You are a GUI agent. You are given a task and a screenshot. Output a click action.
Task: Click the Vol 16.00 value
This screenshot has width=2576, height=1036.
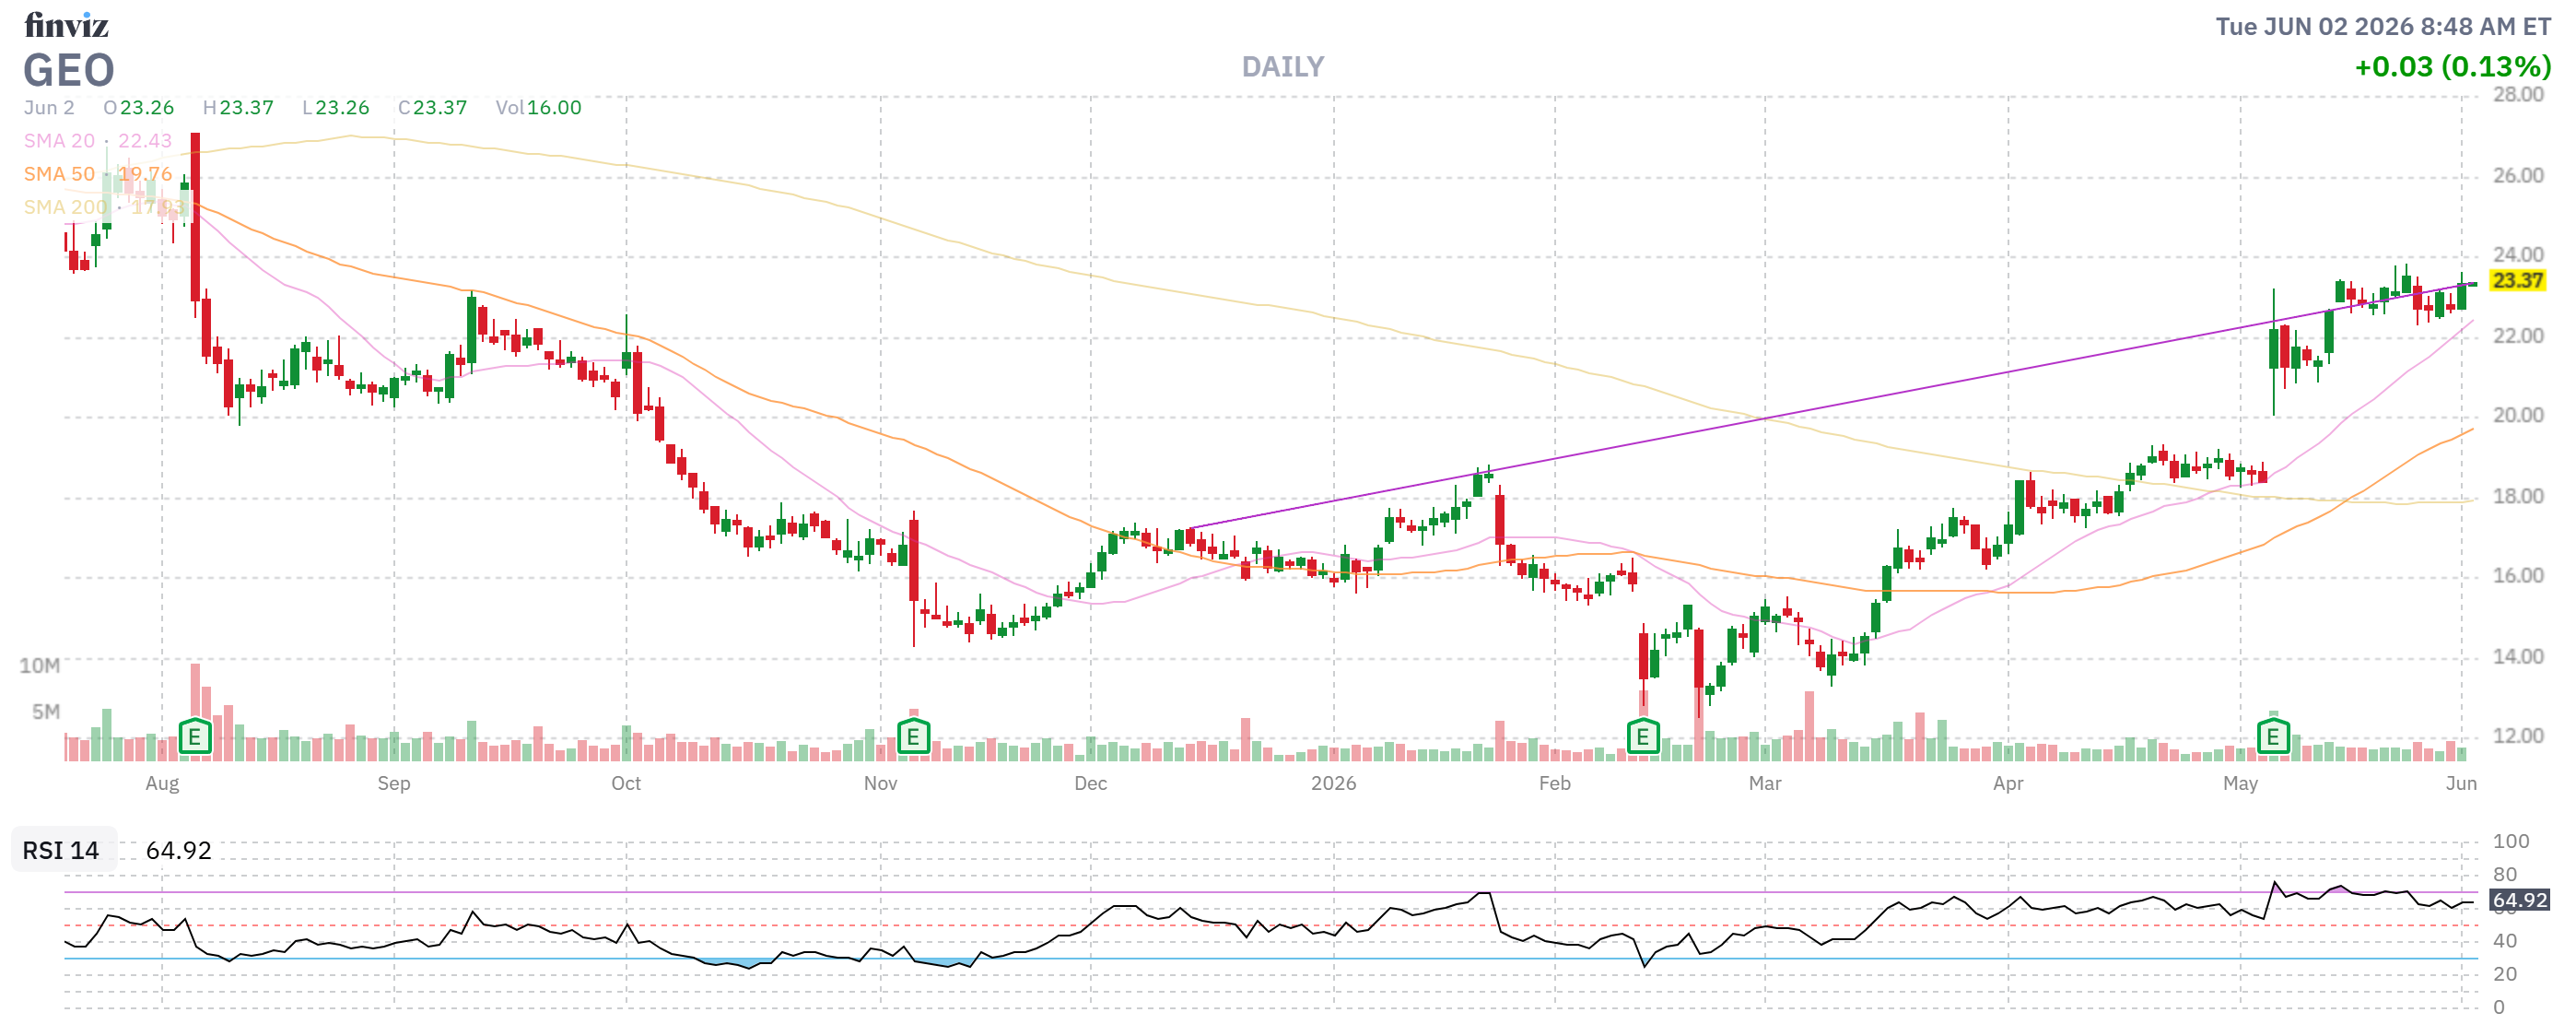554,108
